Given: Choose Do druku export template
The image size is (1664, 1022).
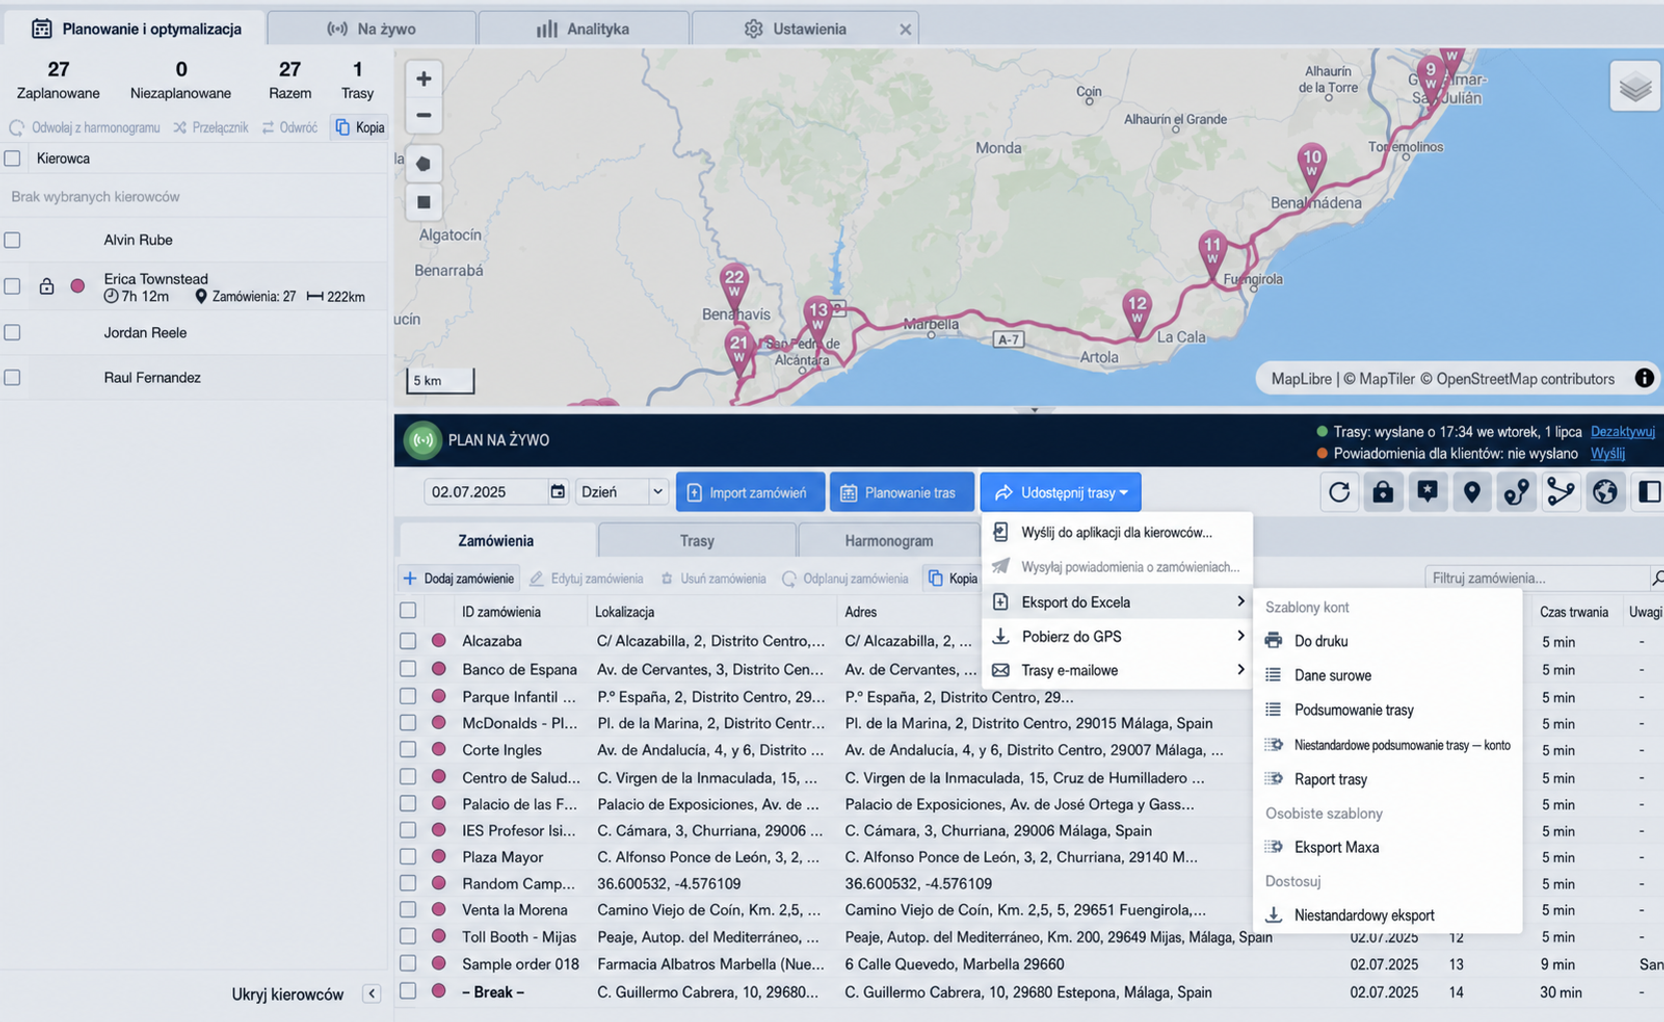Looking at the screenshot, I should (x=1387, y=641).
